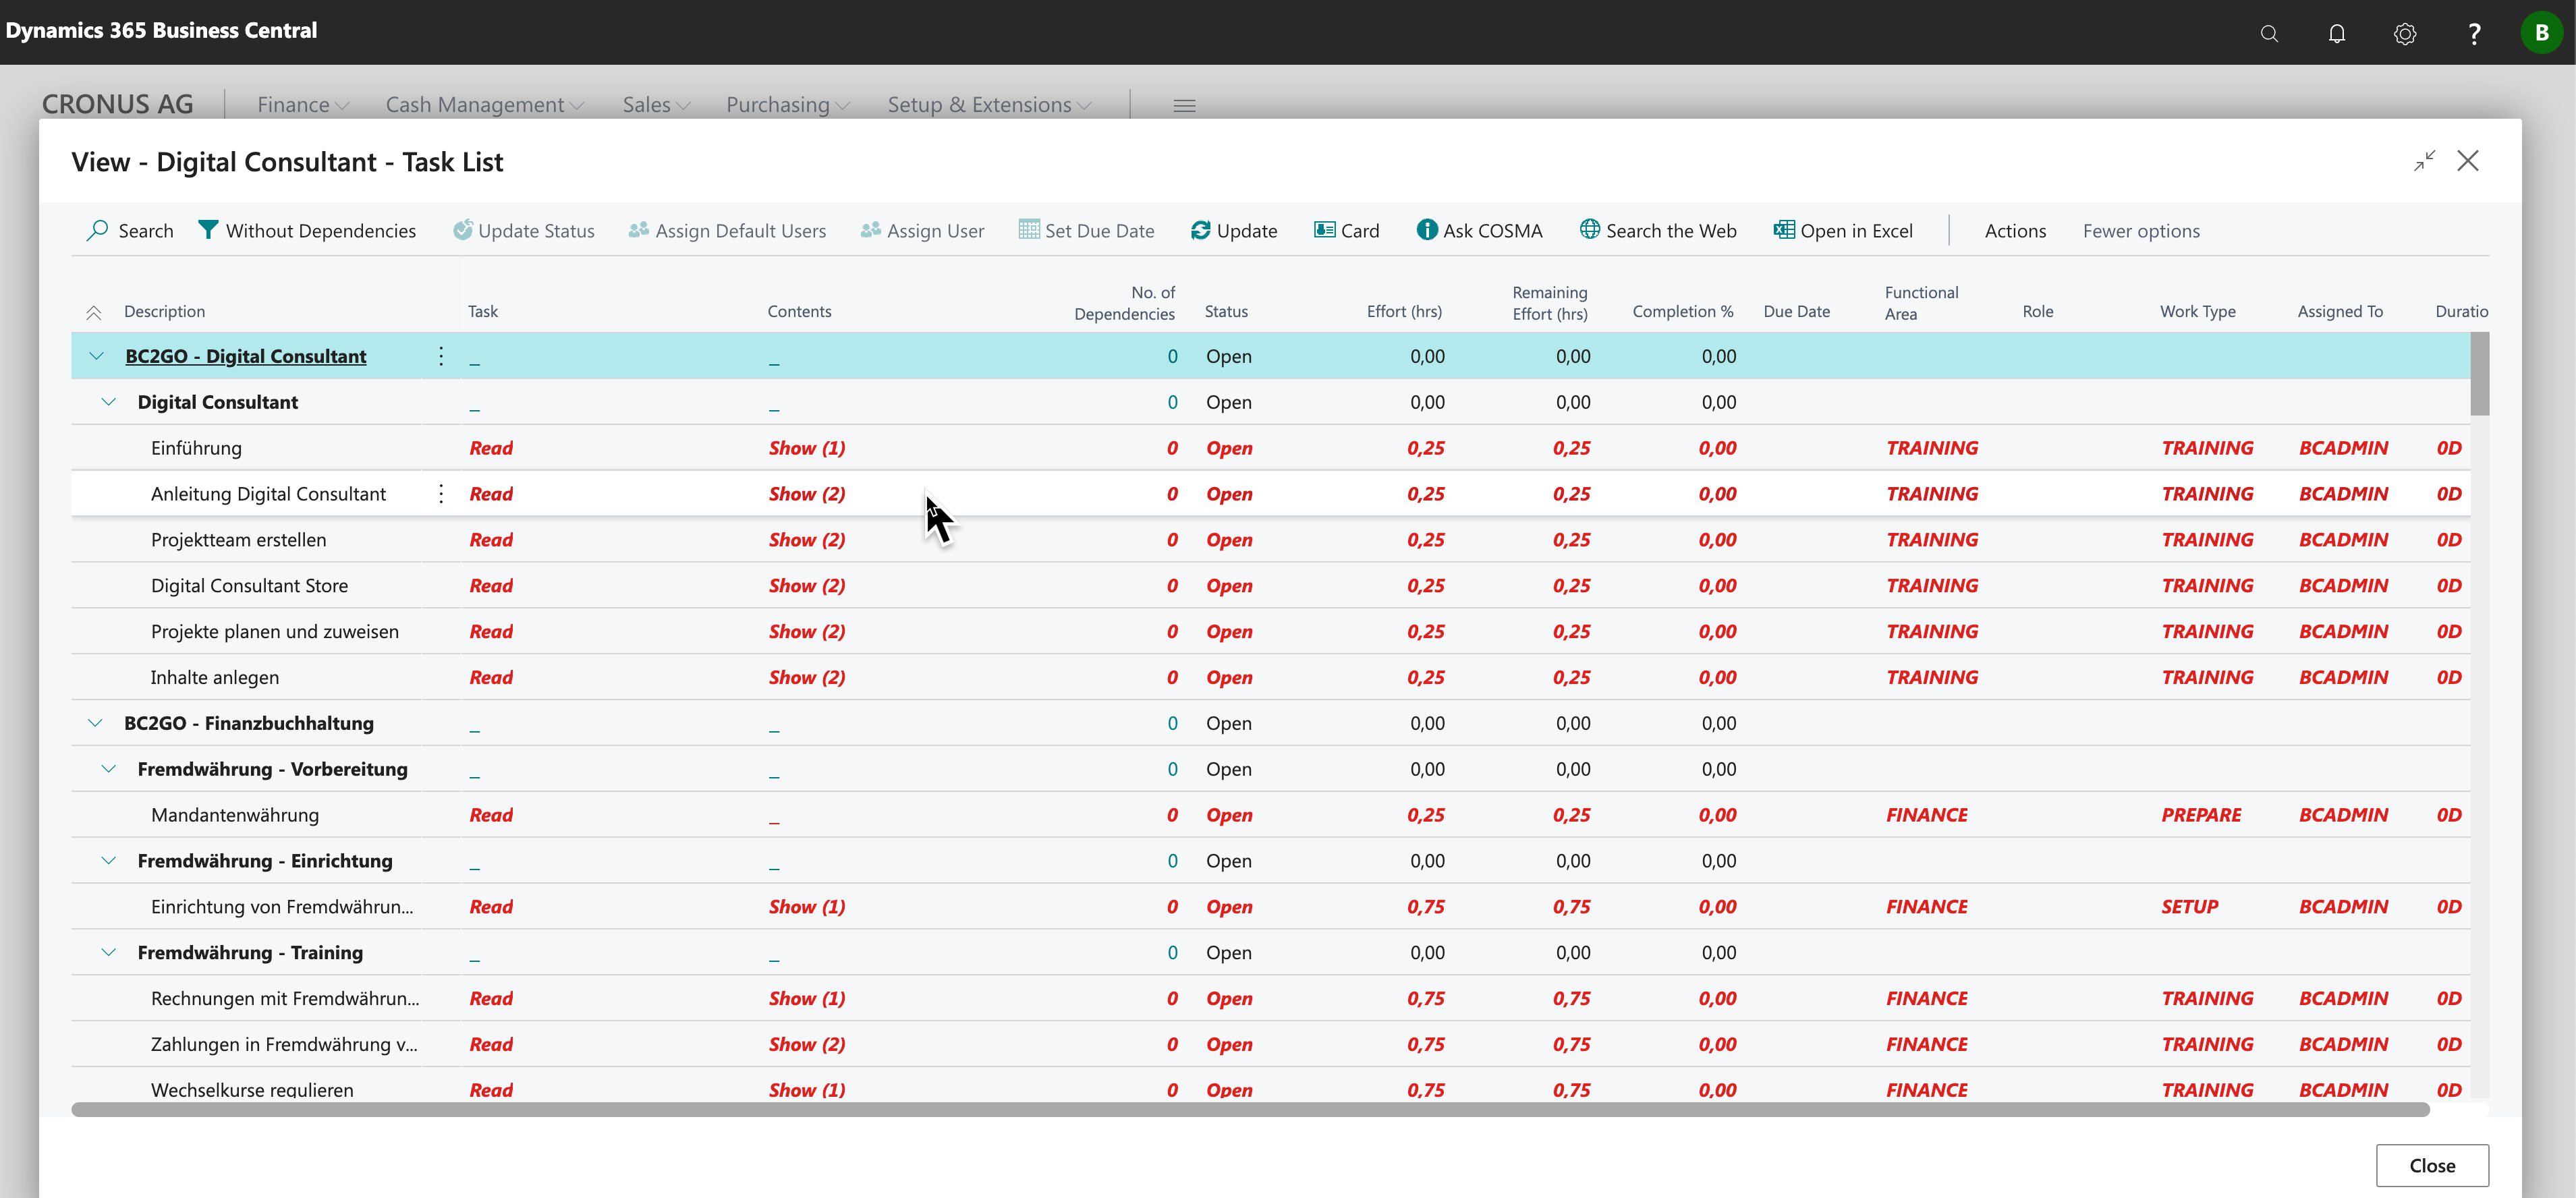
Task: Click Ask COSMA info icon
Action: click(1427, 230)
